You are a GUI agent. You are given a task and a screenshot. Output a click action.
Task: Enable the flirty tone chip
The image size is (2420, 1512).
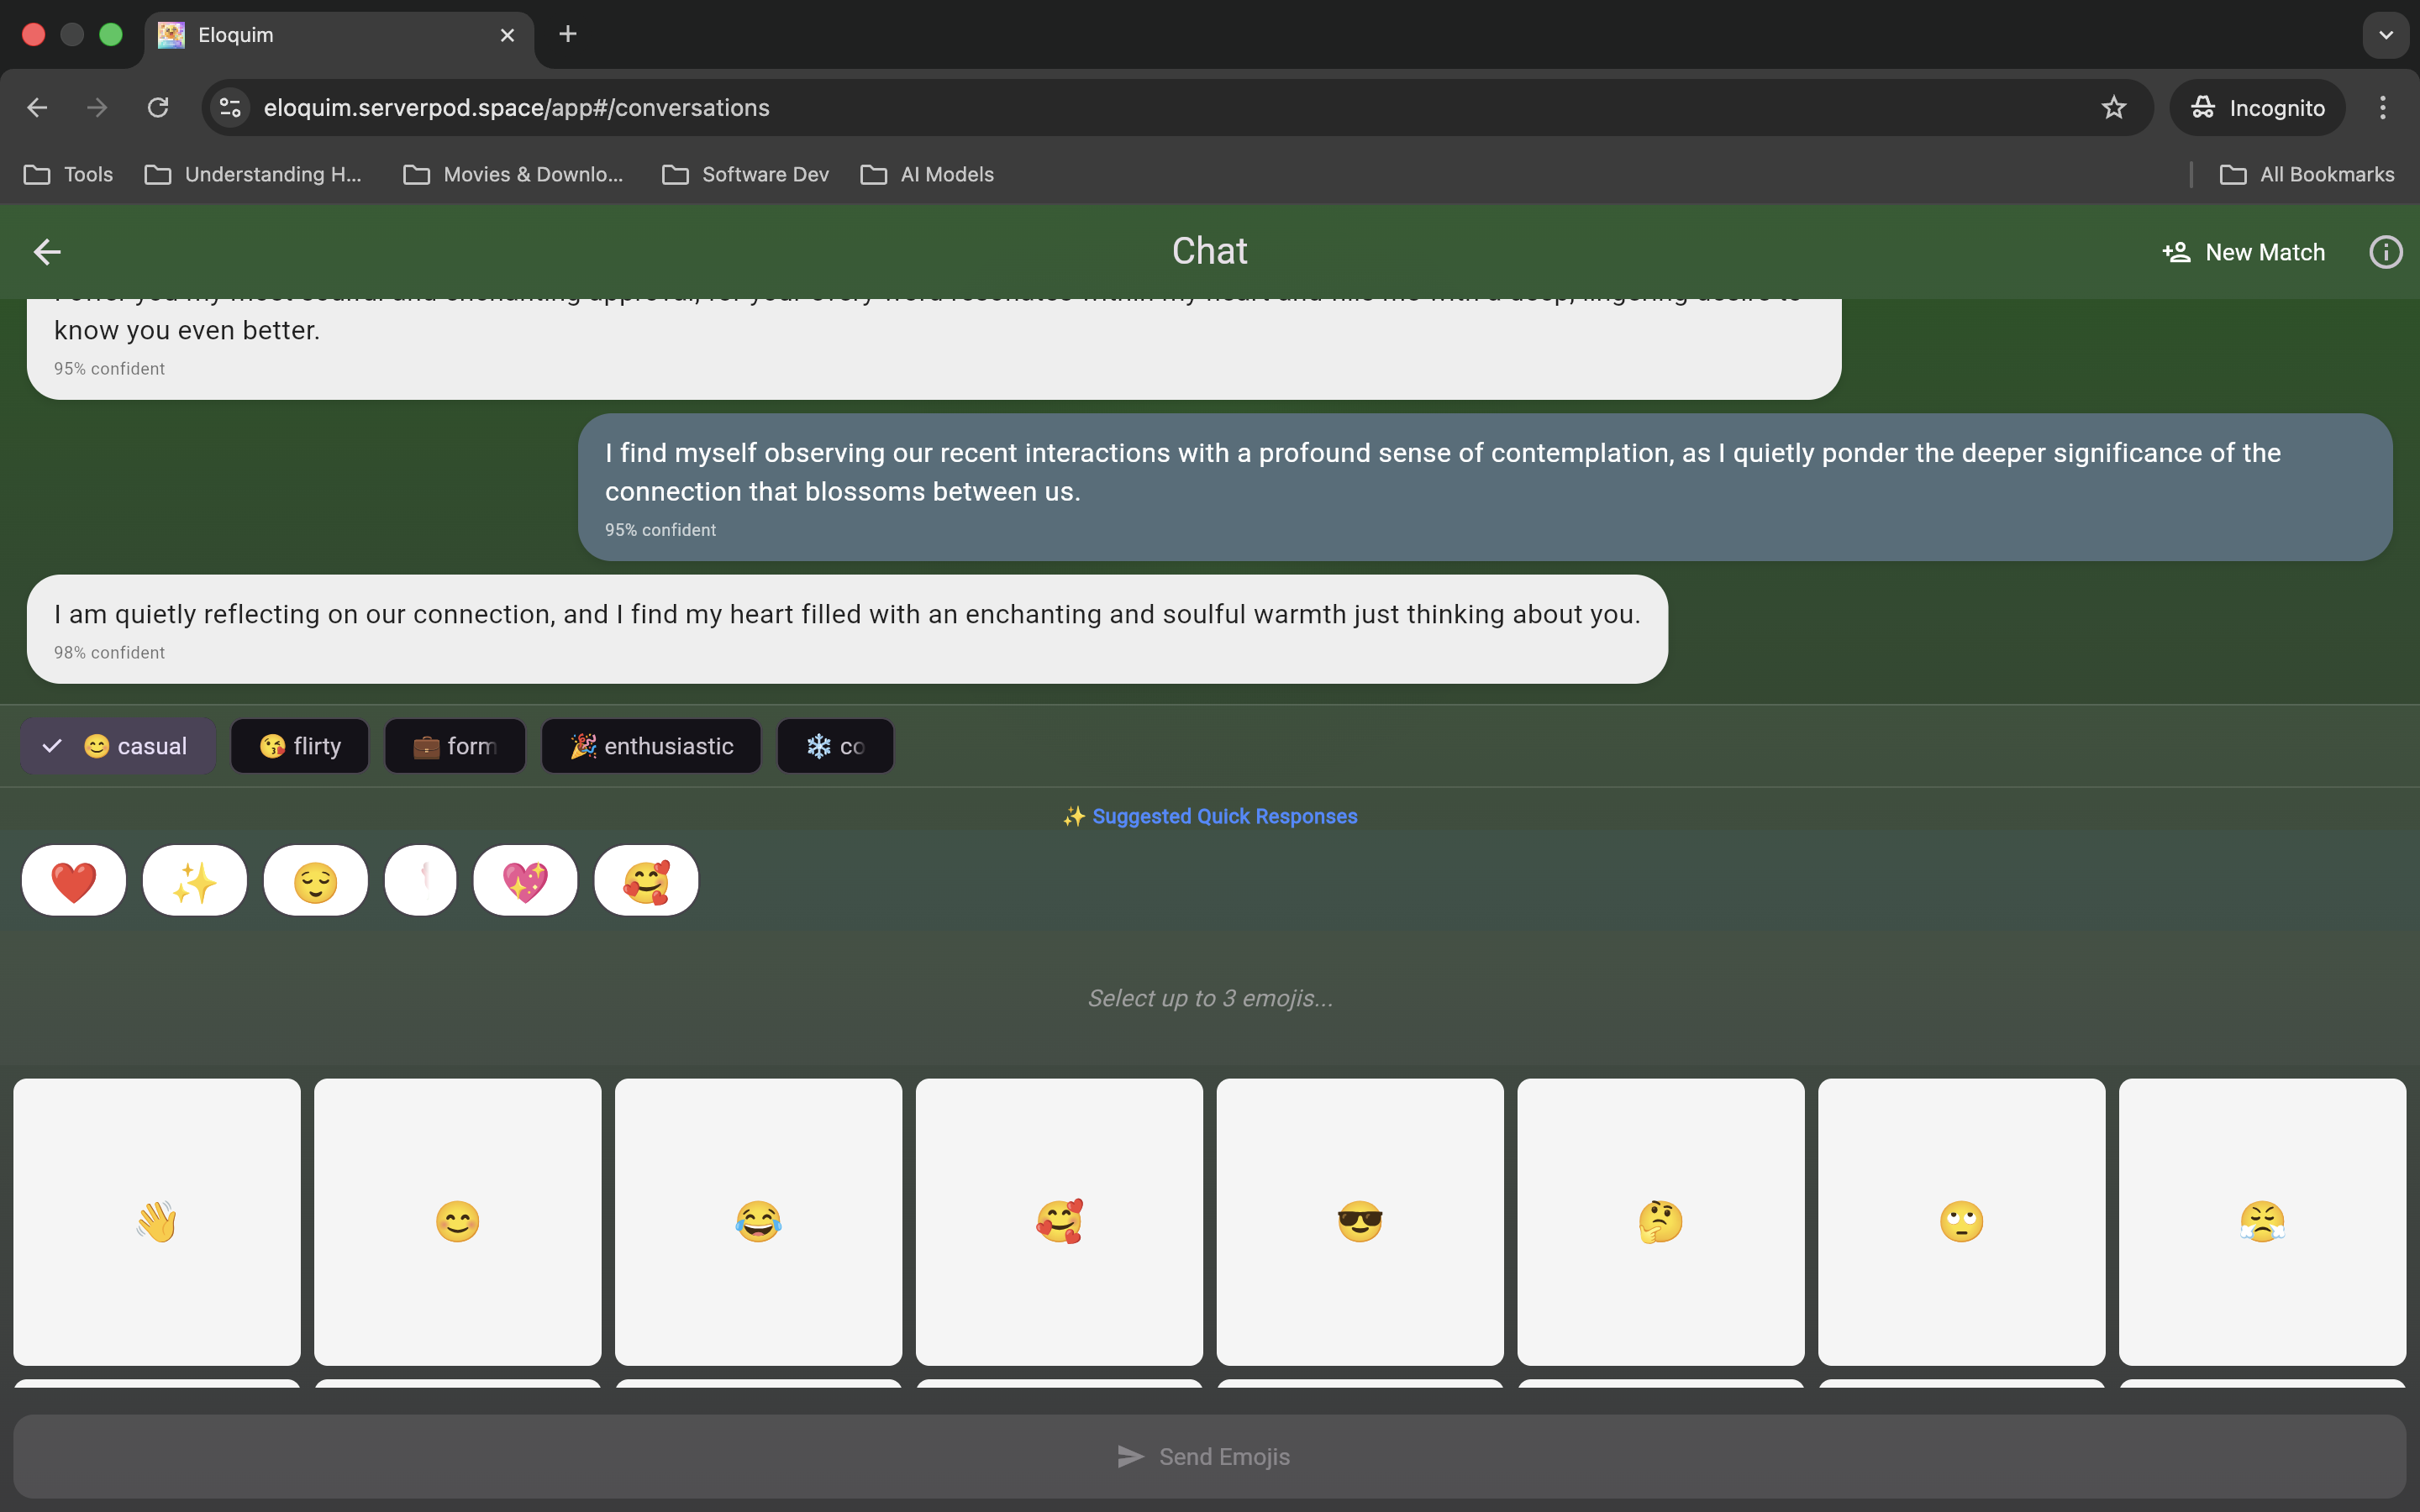300,746
